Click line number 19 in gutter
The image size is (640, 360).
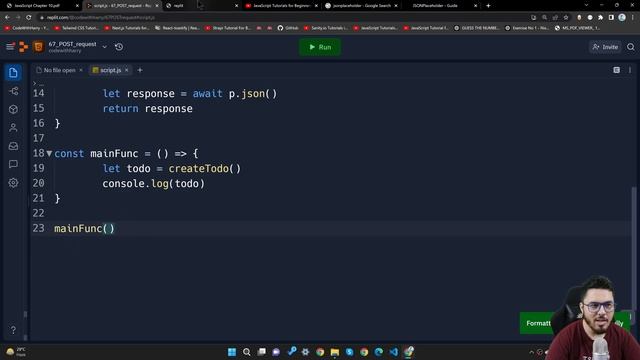click(39, 168)
